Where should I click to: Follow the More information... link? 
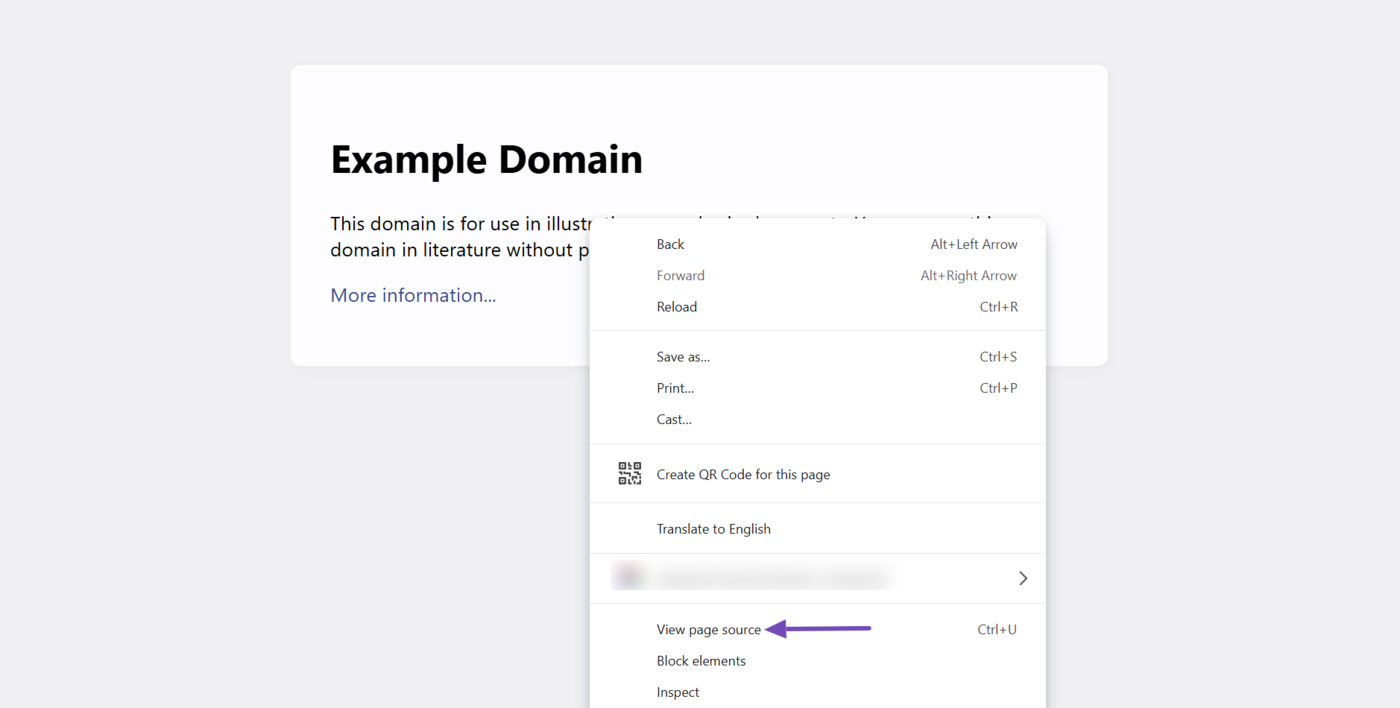(413, 295)
